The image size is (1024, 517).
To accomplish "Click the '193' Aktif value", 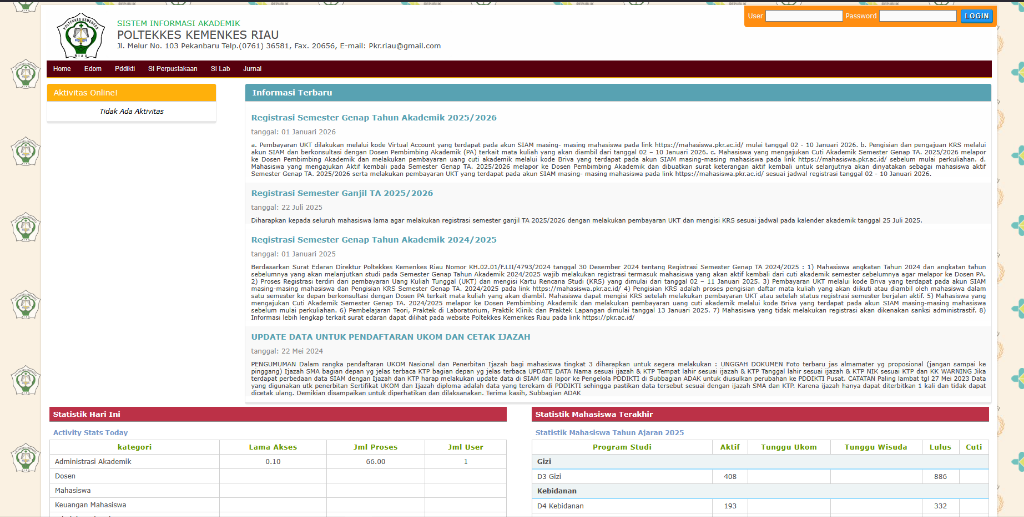I will click(729, 506).
